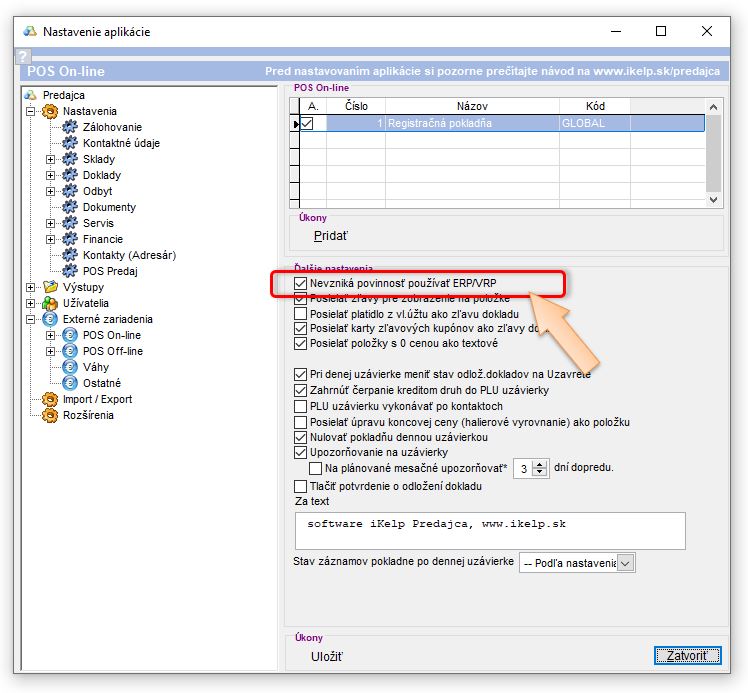Expand the Financie tree node

pyautogui.click(x=50, y=239)
